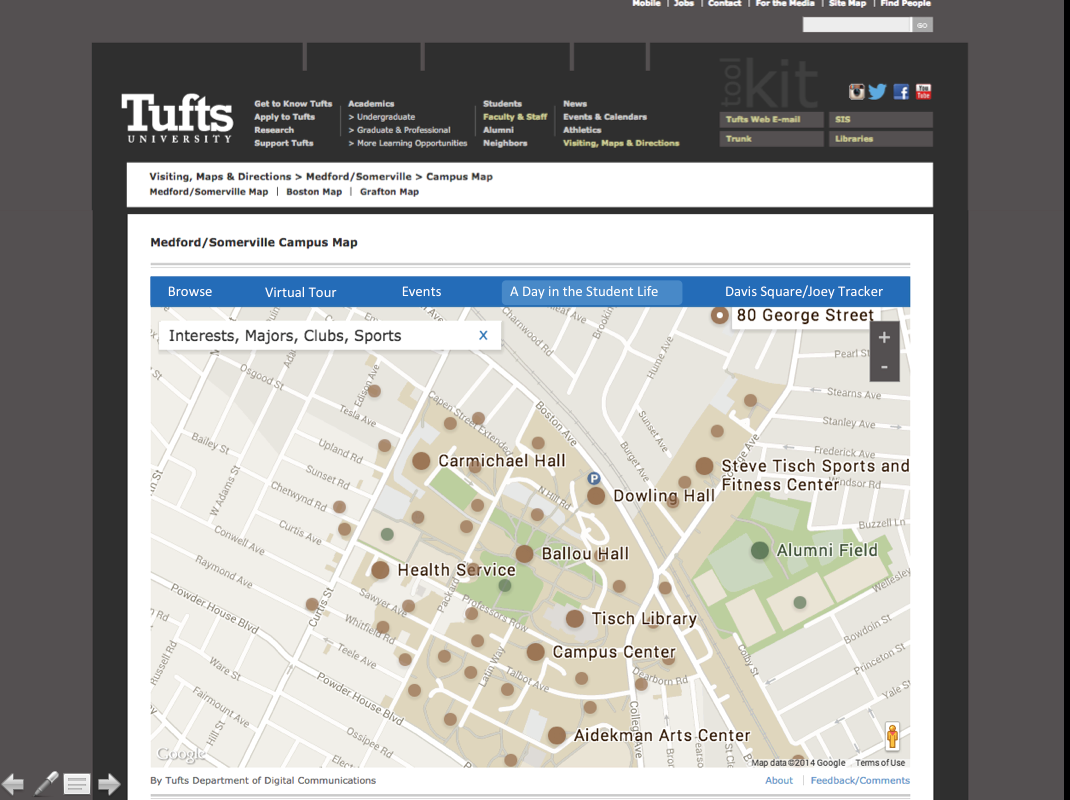
Task: Go to previous slide with left arrow
Action: tap(13, 783)
